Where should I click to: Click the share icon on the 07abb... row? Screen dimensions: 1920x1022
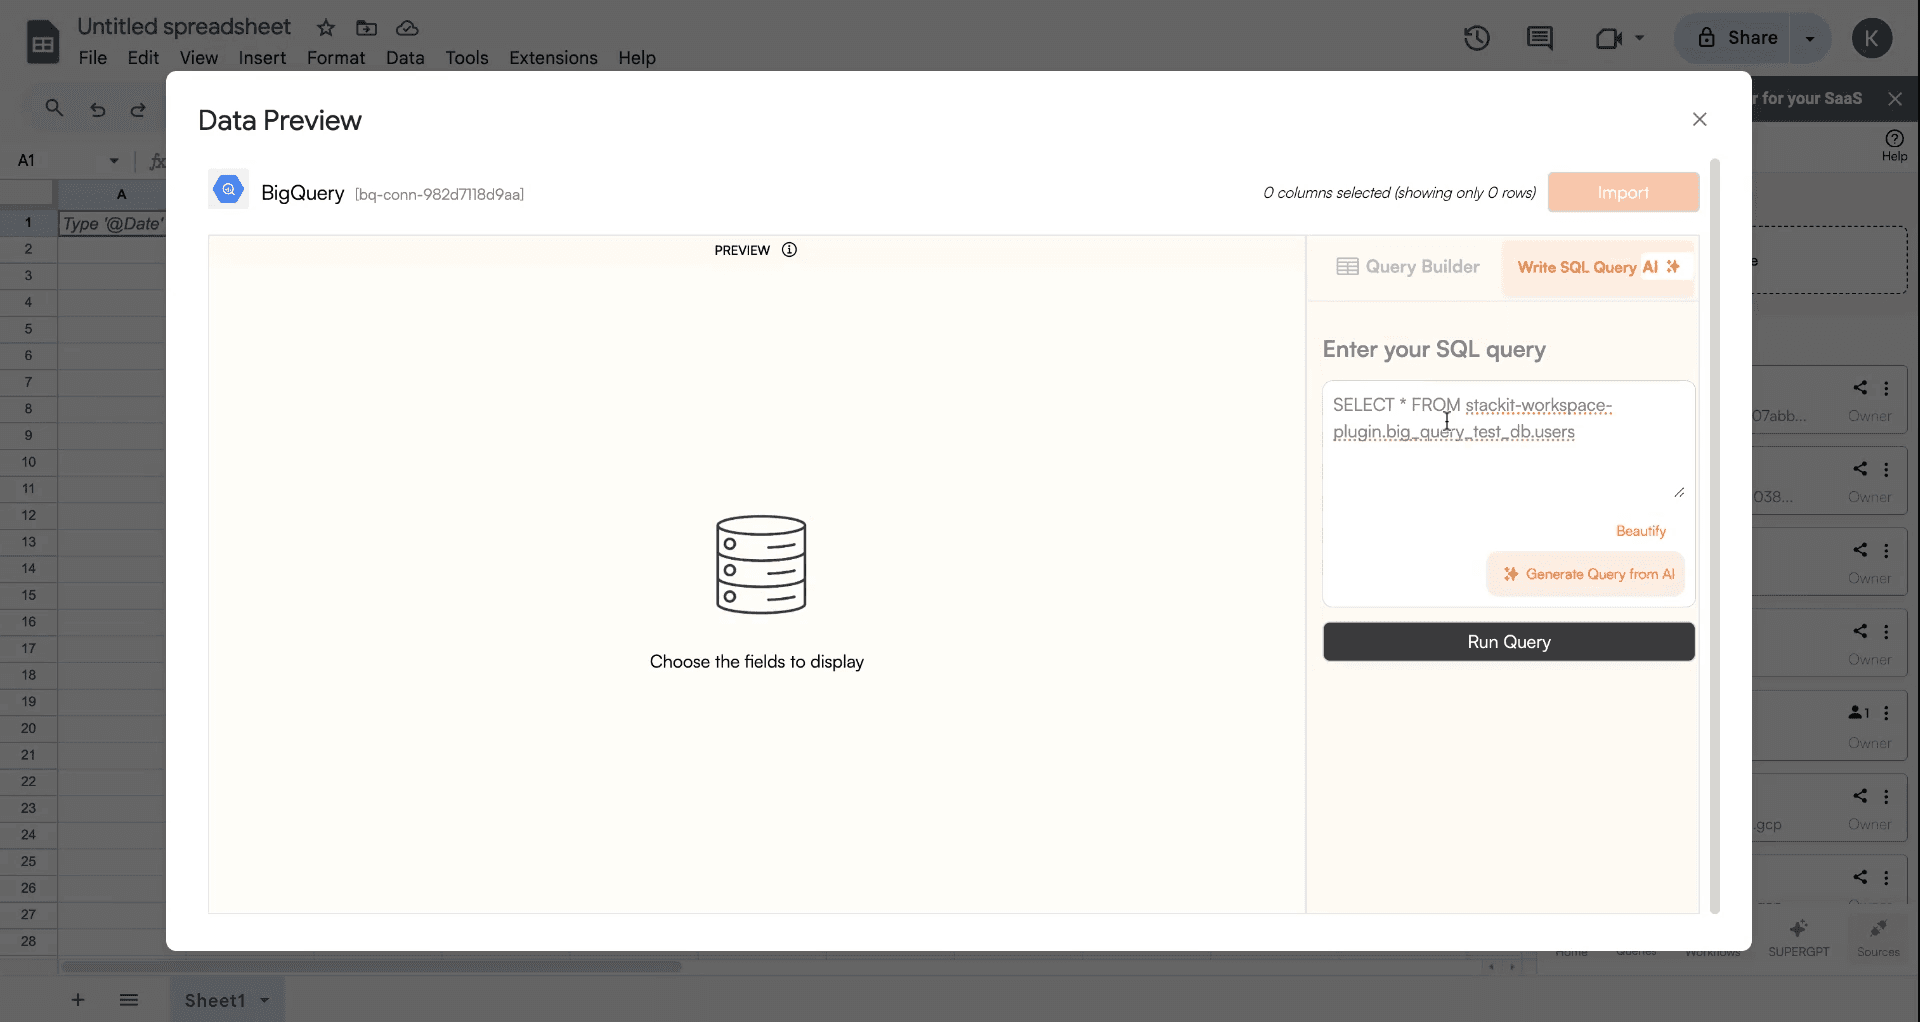(1860, 388)
